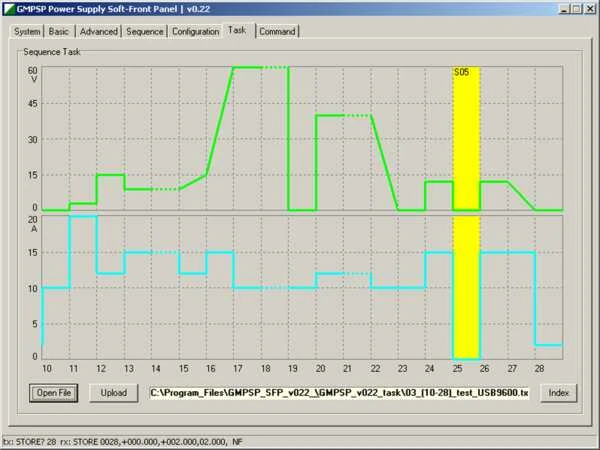Screen dimensions: 600x450
Task: Click step 24 label on the time axis
Action: 429,368
